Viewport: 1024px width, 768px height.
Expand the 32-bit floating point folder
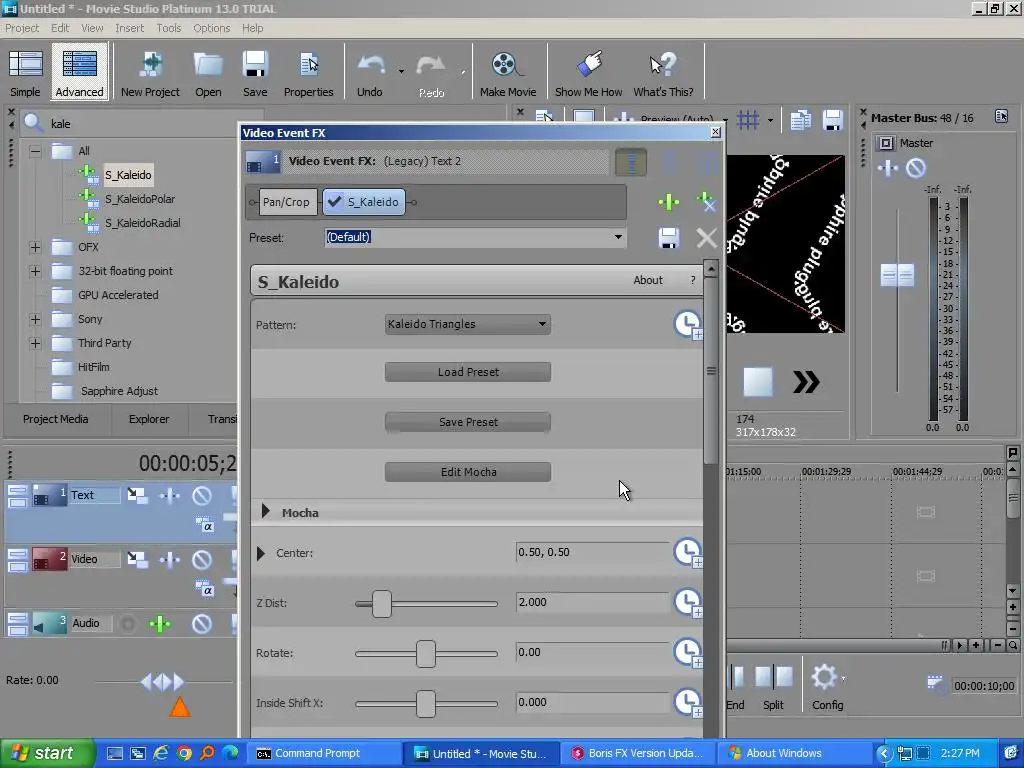pyautogui.click(x=35, y=271)
